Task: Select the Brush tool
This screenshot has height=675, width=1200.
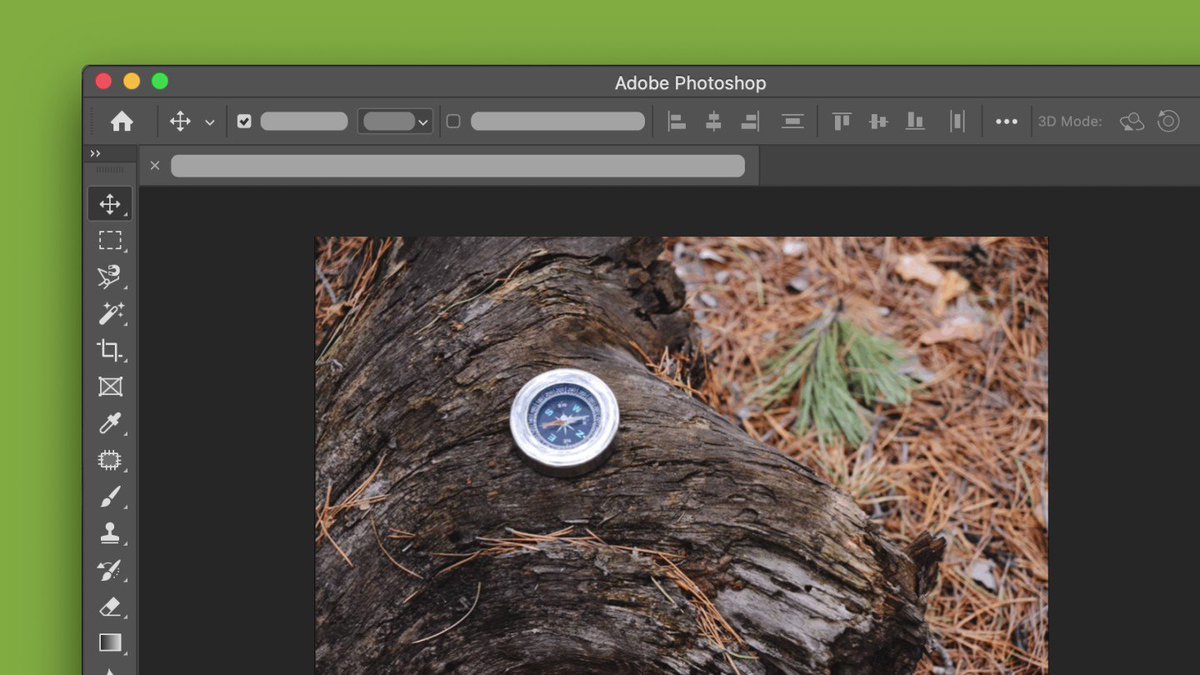Action: click(110, 497)
